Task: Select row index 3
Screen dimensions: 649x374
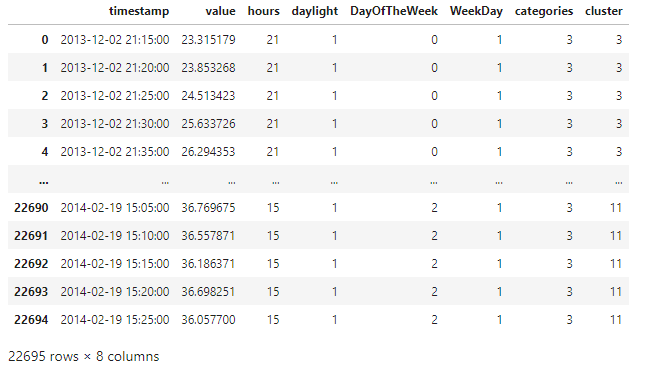Action: (x=45, y=124)
